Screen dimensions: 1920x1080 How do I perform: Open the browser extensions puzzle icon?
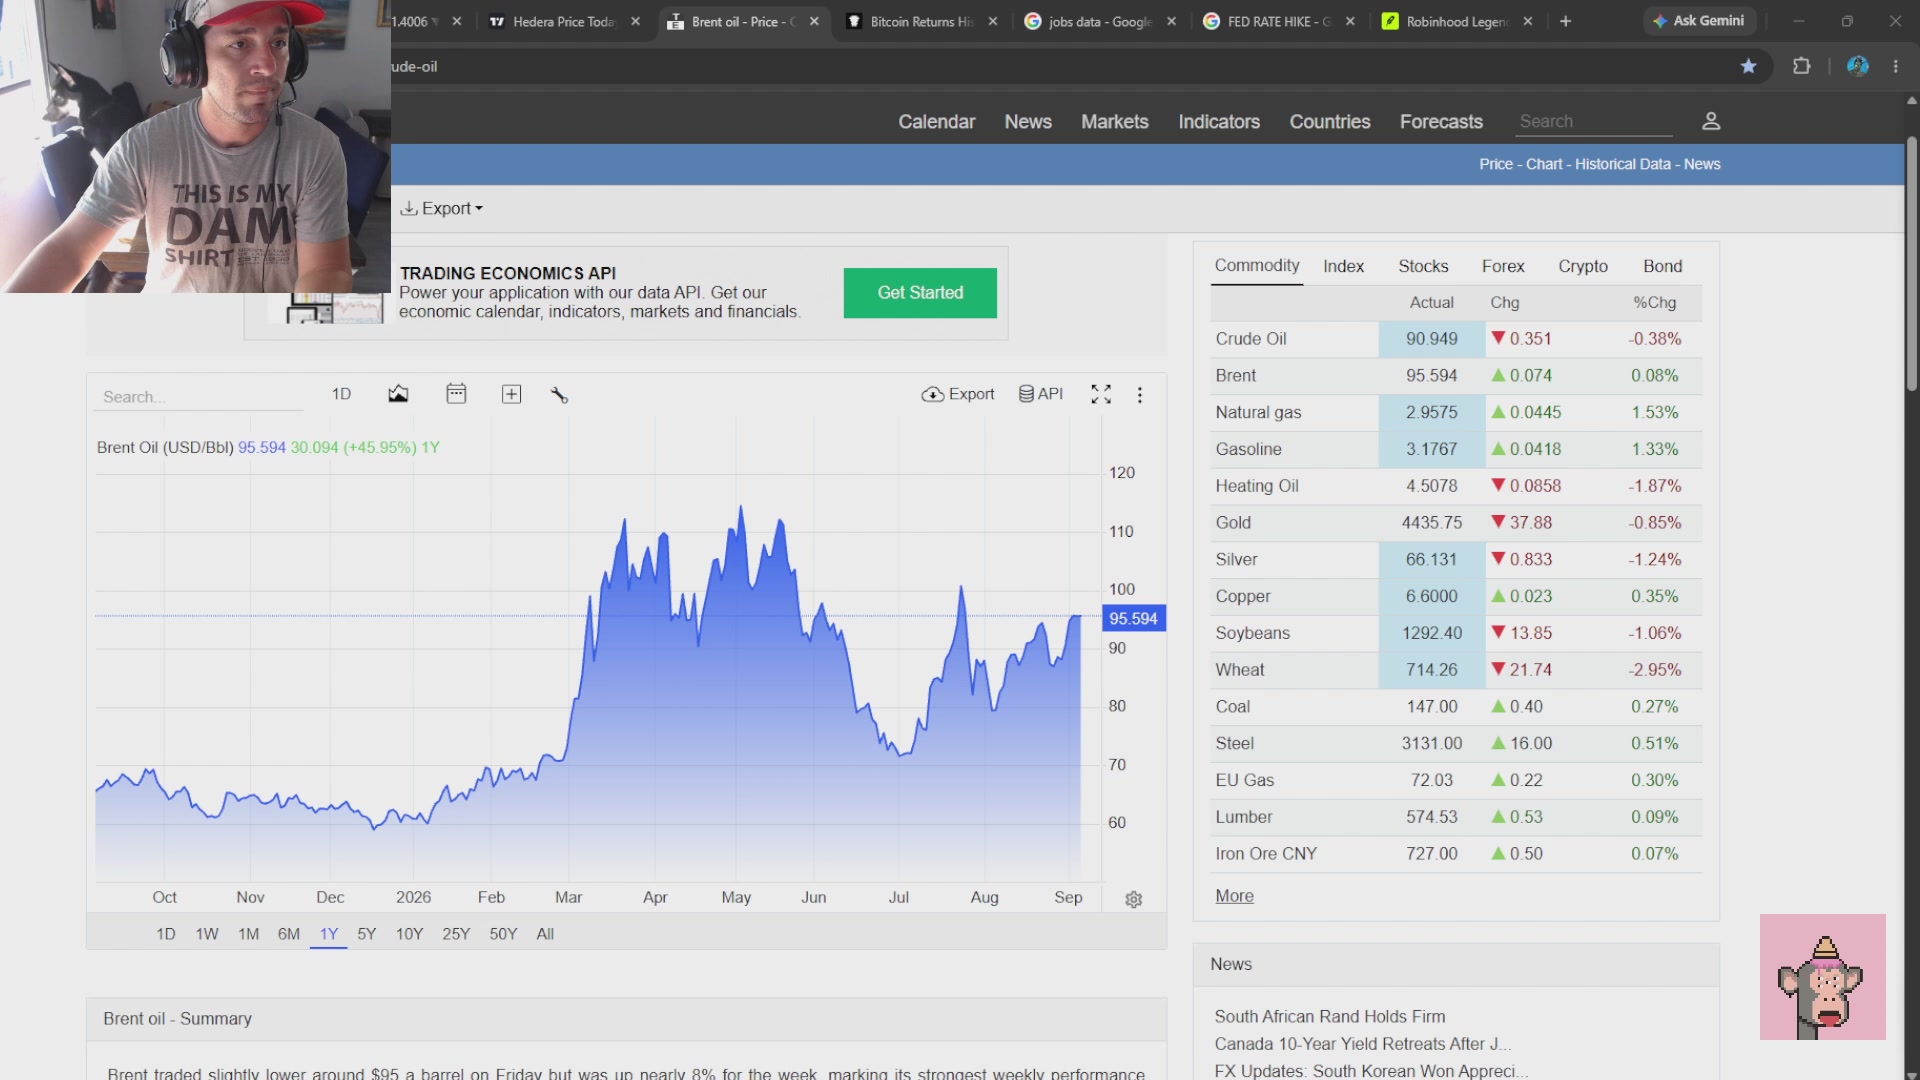(x=1801, y=66)
